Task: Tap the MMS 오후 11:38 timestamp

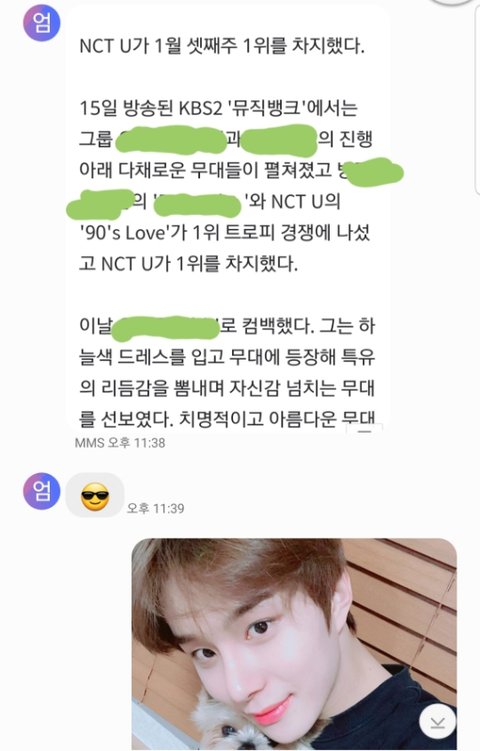Action: pyautogui.click(x=120, y=443)
